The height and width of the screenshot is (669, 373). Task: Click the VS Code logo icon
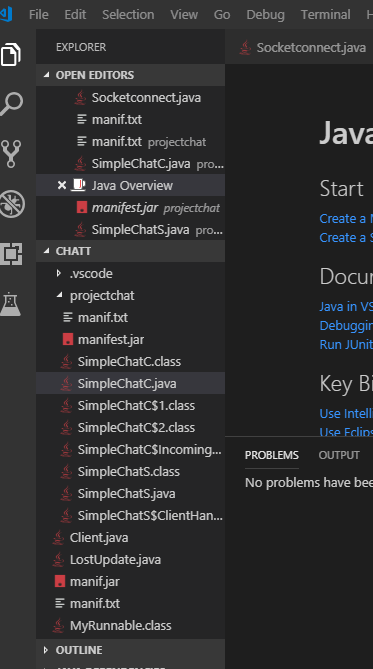pyautogui.click(x=6, y=14)
